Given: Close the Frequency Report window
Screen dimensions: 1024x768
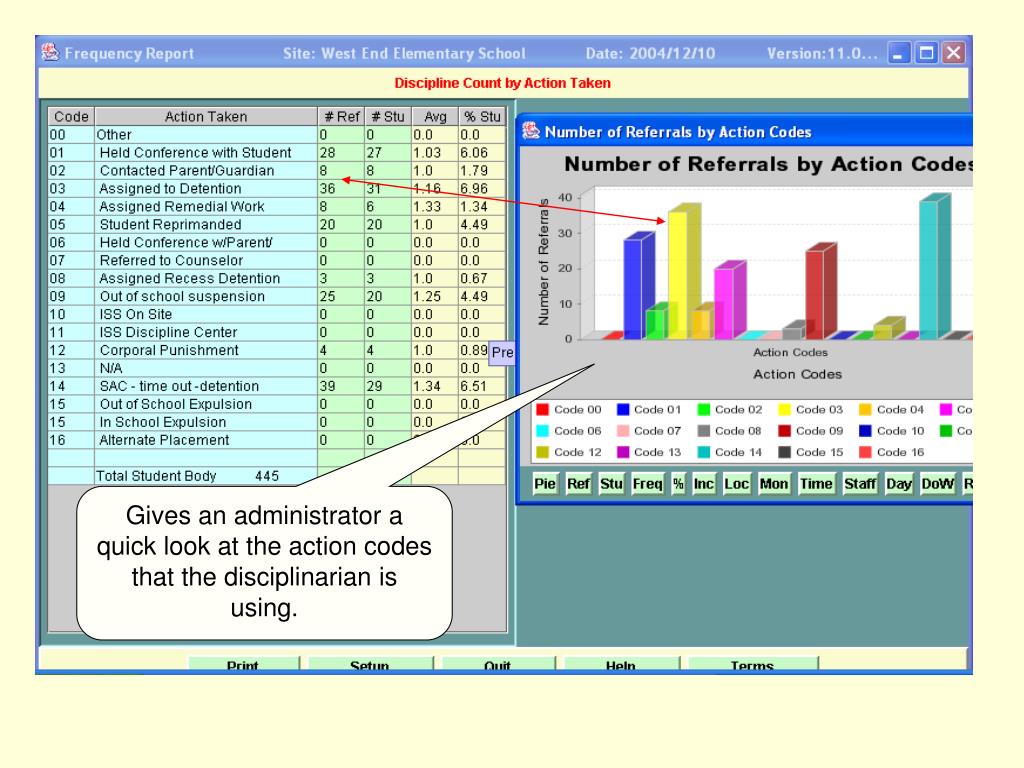Looking at the screenshot, I should (x=953, y=53).
